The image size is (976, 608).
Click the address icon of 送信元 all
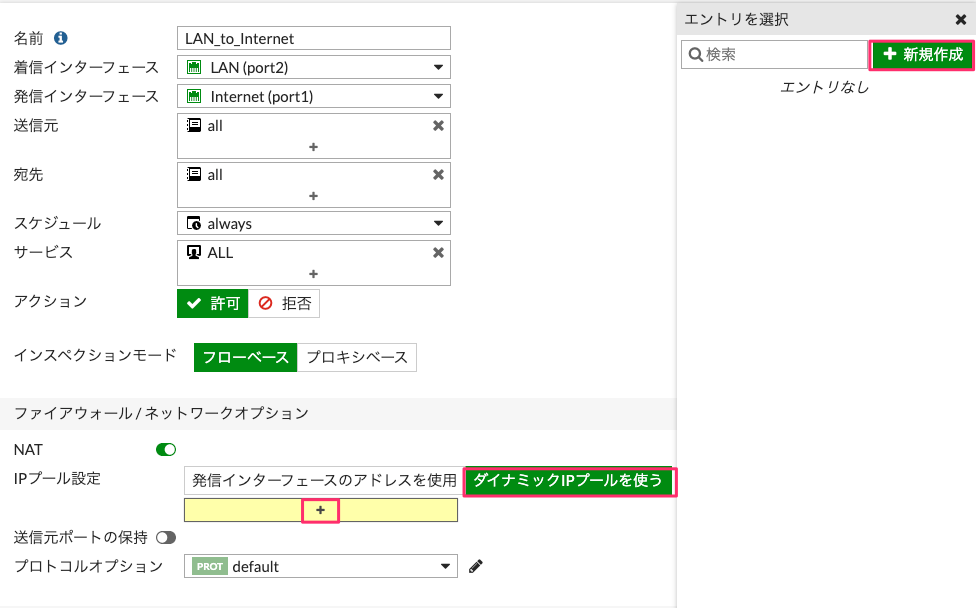coord(194,126)
